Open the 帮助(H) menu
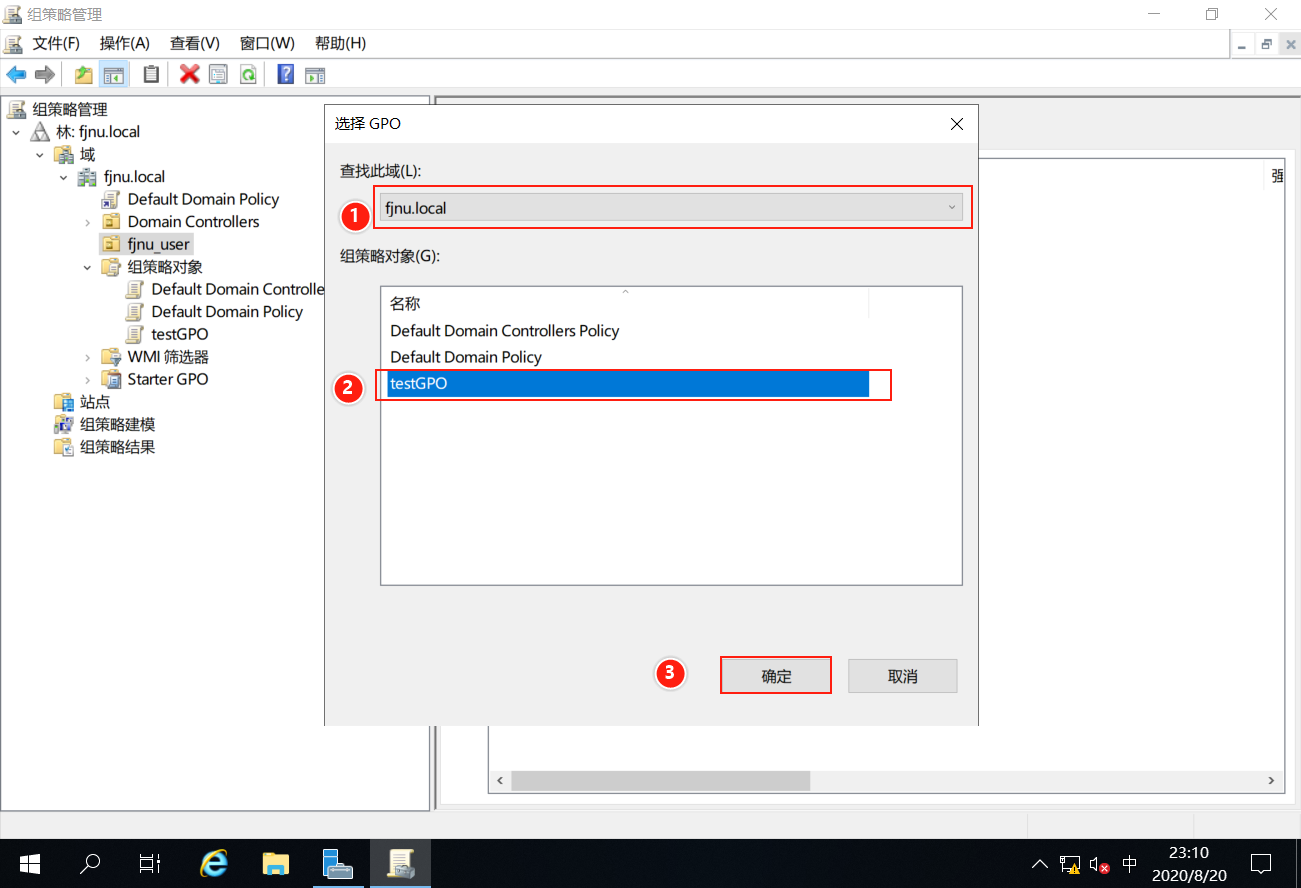 pyautogui.click(x=340, y=43)
